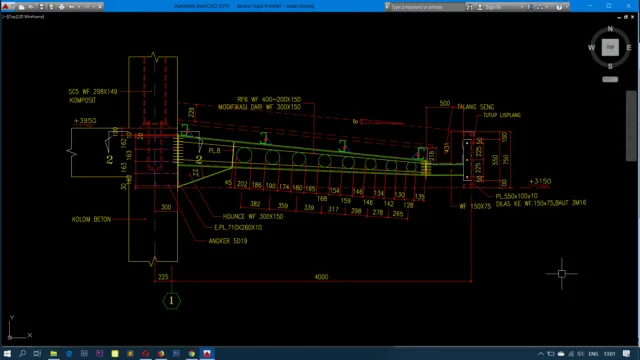Image resolution: width=640 pixels, height=360 pixels.
Task: Click the N direction on ViewCube compass
Action: (610, 29)
